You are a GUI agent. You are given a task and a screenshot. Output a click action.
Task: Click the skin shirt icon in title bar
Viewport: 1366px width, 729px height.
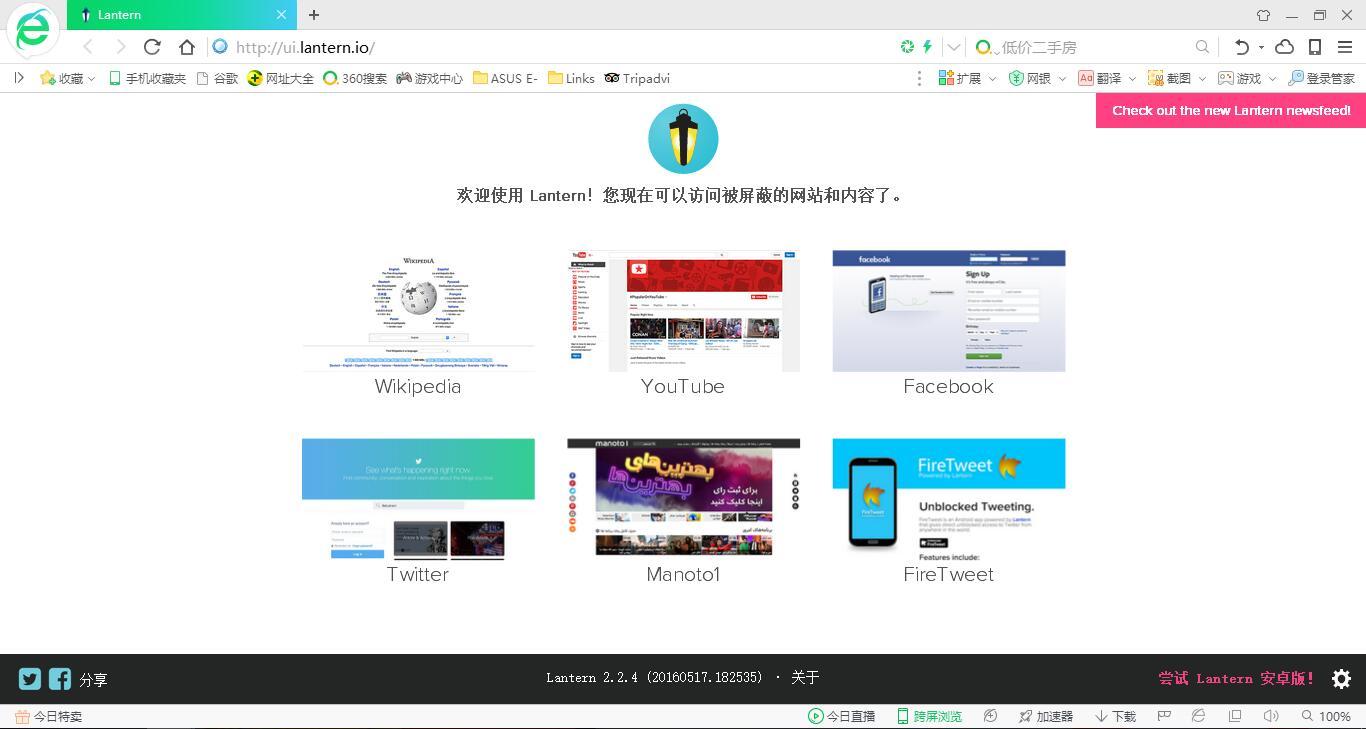[x=1263, y=15]
